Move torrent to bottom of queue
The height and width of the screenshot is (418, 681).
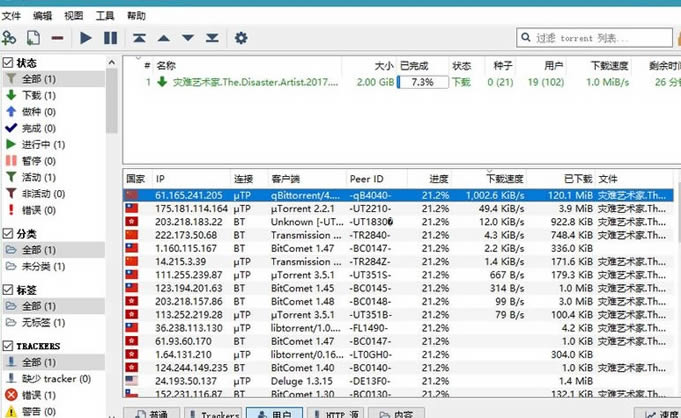click(x=212, y=38)
